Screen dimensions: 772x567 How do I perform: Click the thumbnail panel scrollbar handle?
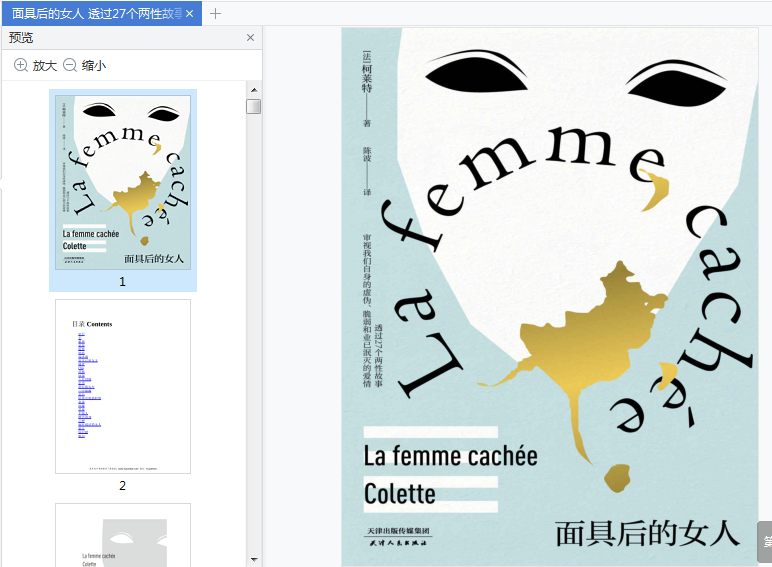coord(254,106)
